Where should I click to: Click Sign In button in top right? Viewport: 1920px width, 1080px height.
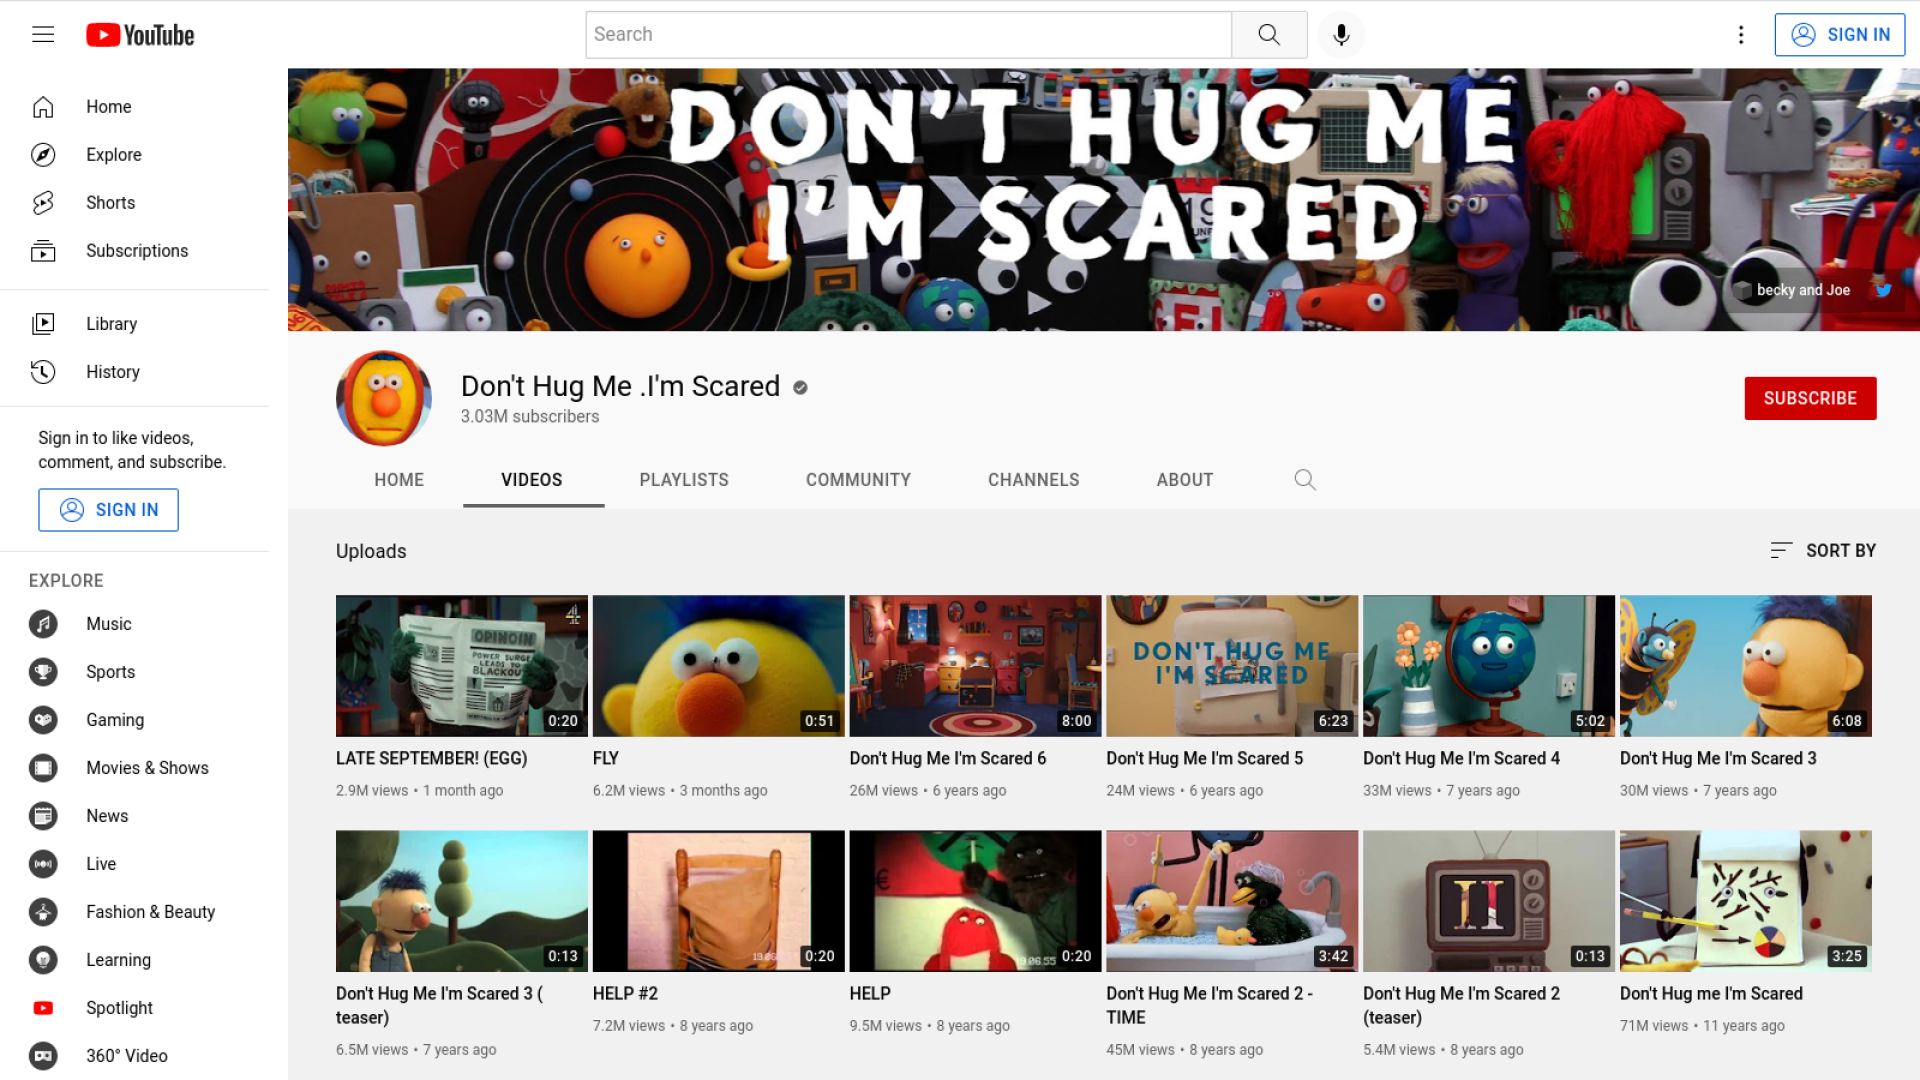1839,35
